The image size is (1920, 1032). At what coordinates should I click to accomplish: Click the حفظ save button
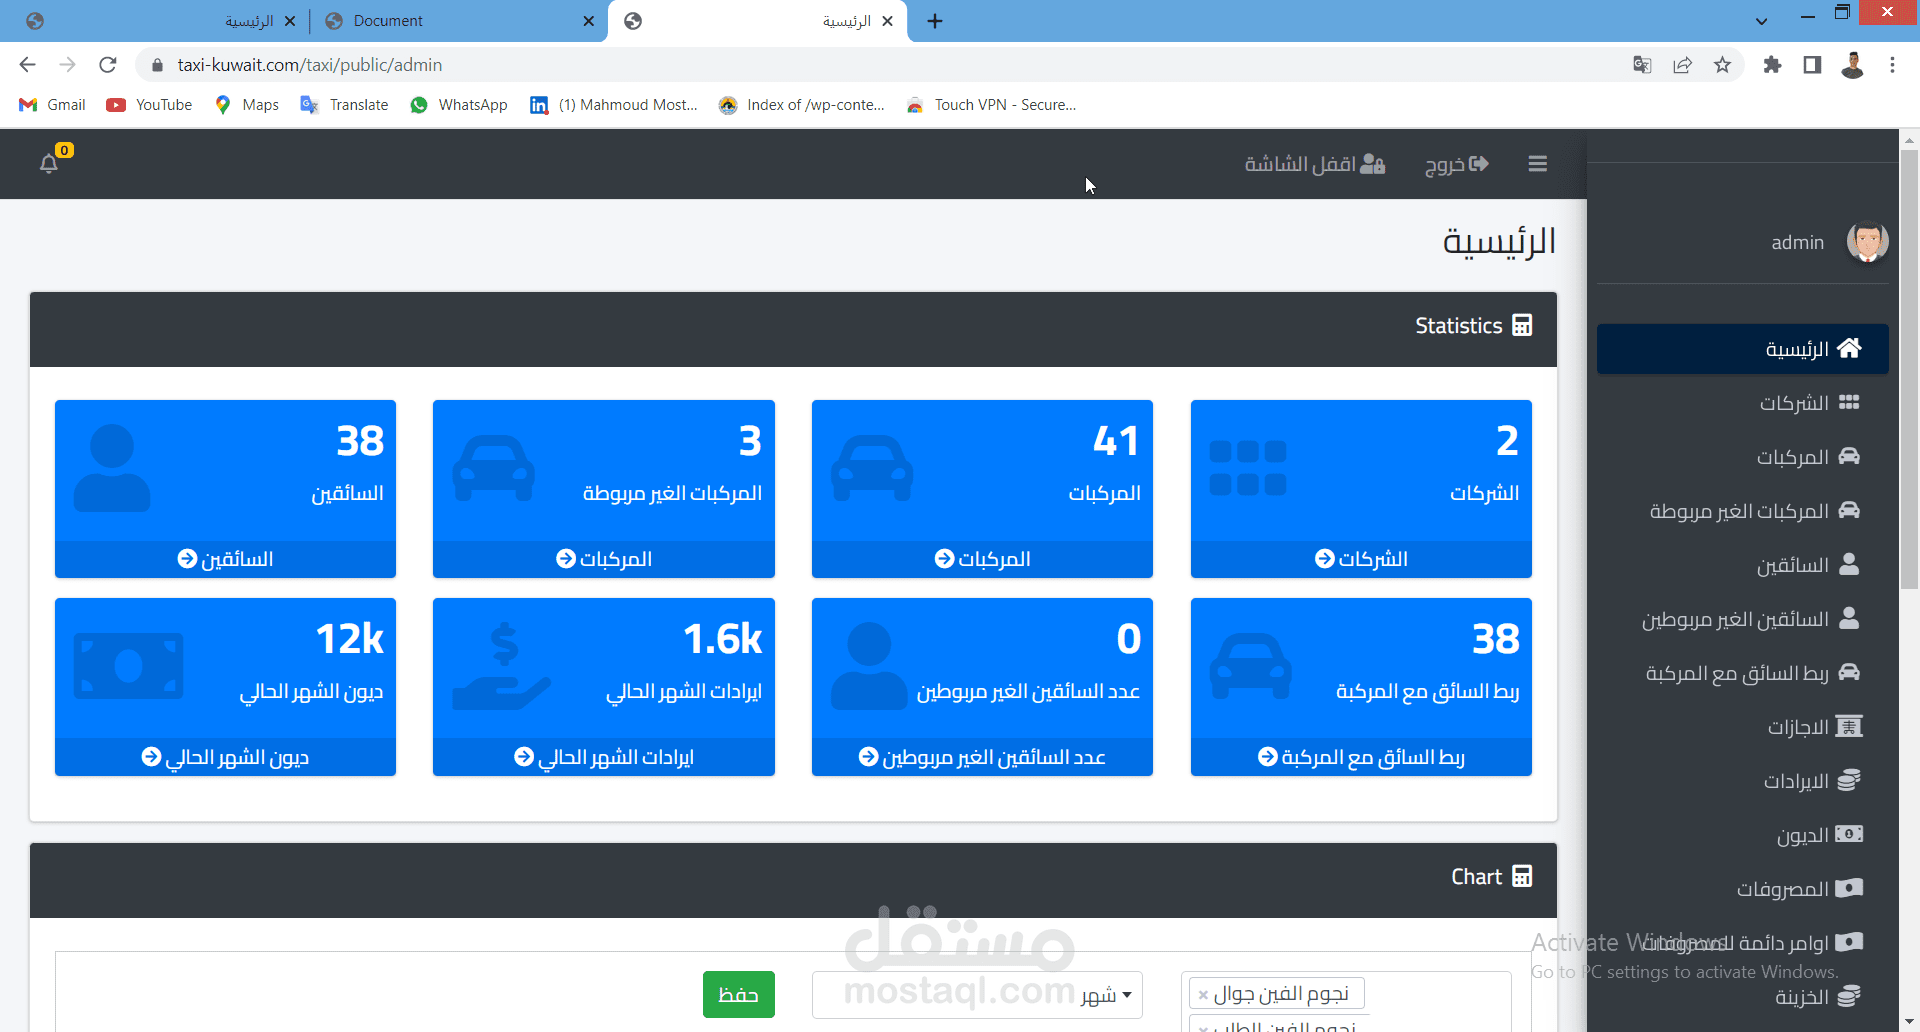[x=738, y=994]
